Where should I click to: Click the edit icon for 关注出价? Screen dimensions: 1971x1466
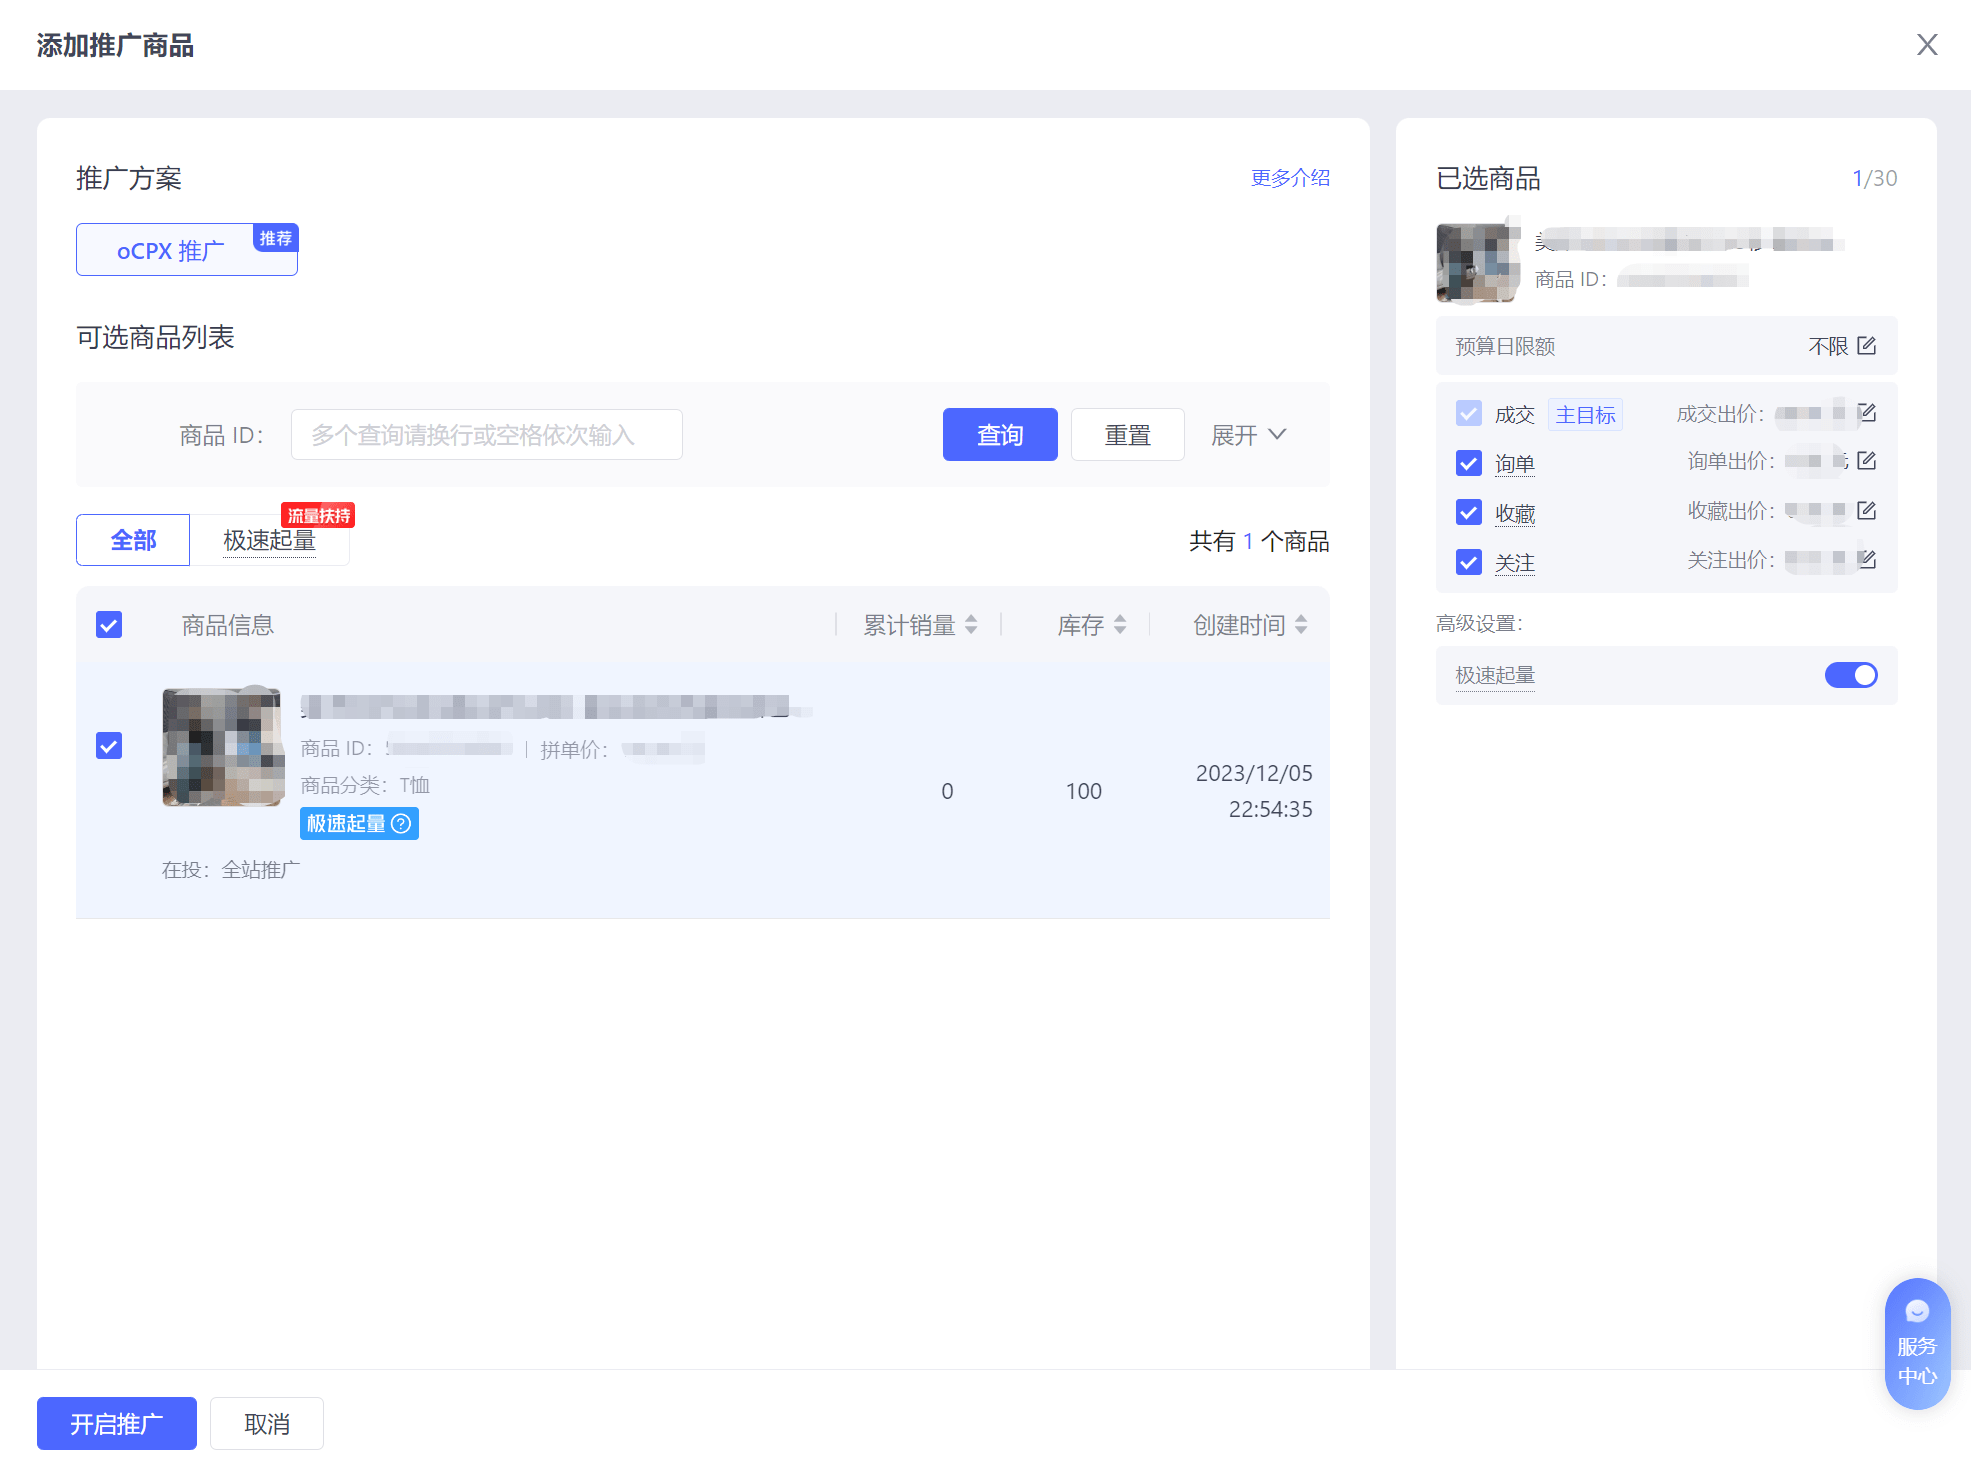point(1866,560)
